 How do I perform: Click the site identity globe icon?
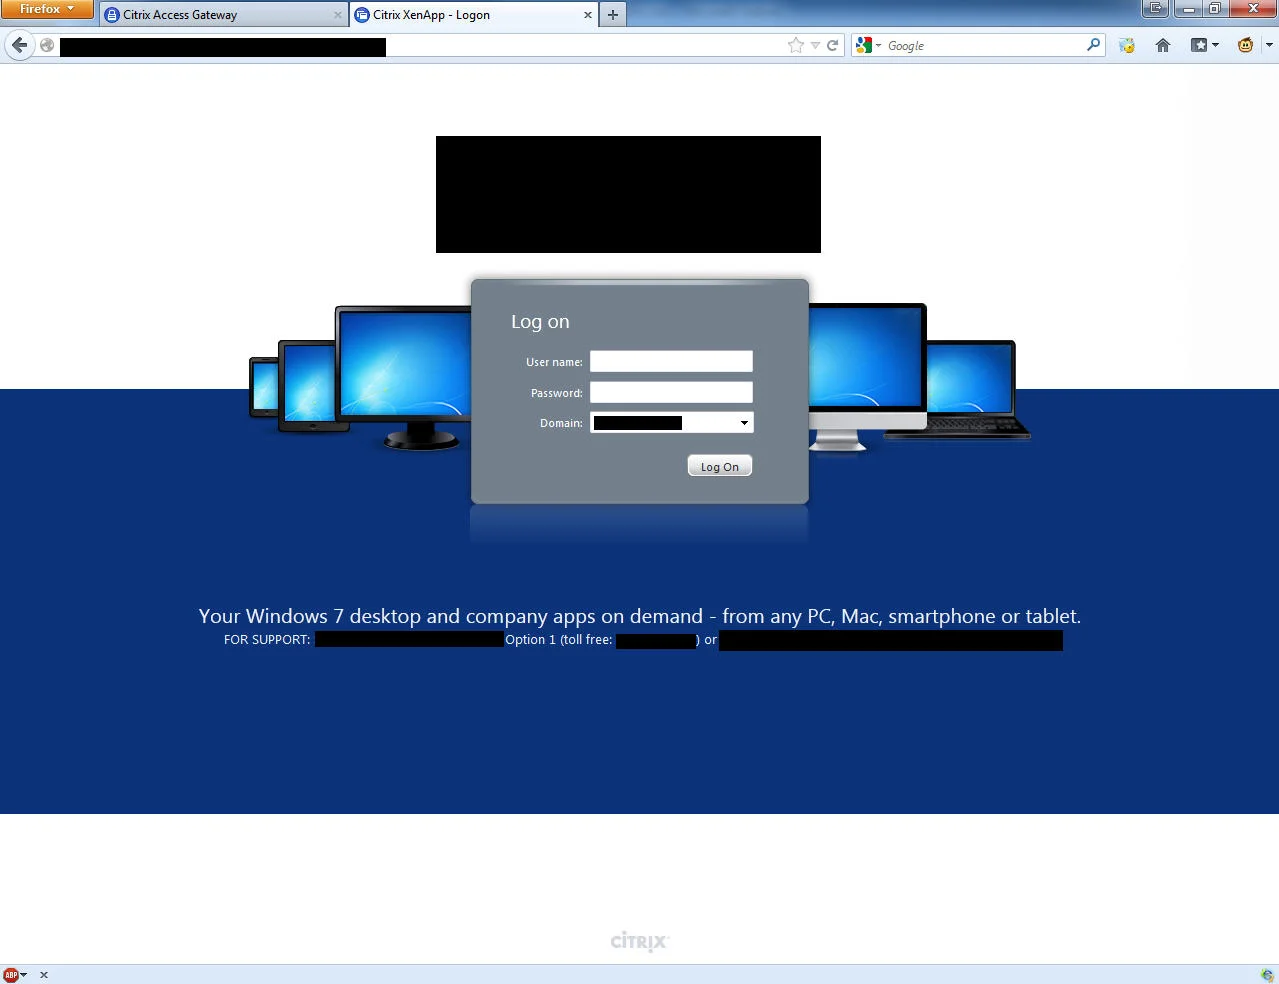pos(47,45)
